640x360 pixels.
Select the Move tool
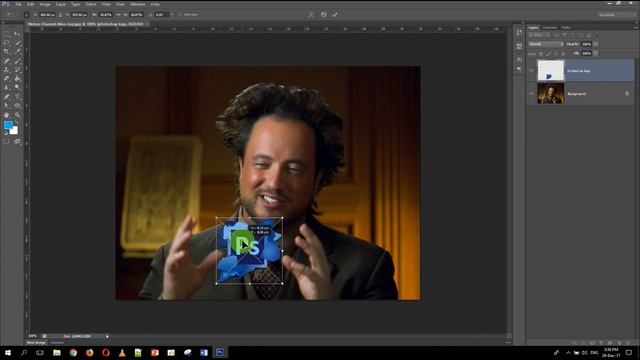tap(17, 34)
